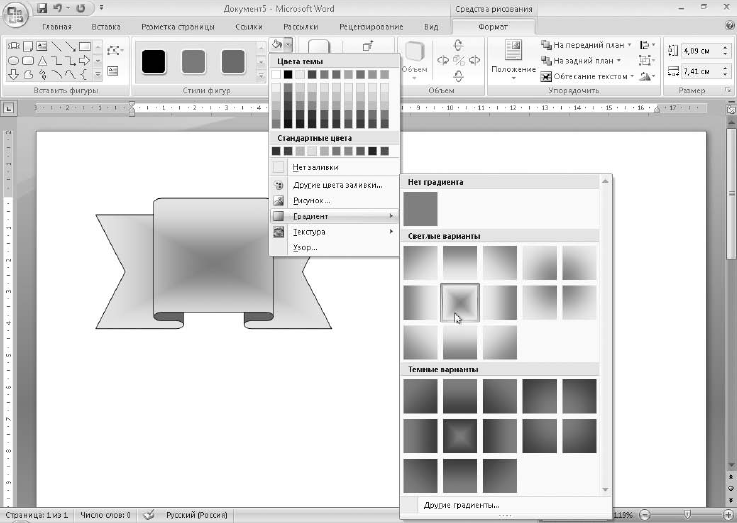Viewport: 737px width, 523px height.
Task: Click the paint bucket Shape Fill icon
Action: pos(276,45)
